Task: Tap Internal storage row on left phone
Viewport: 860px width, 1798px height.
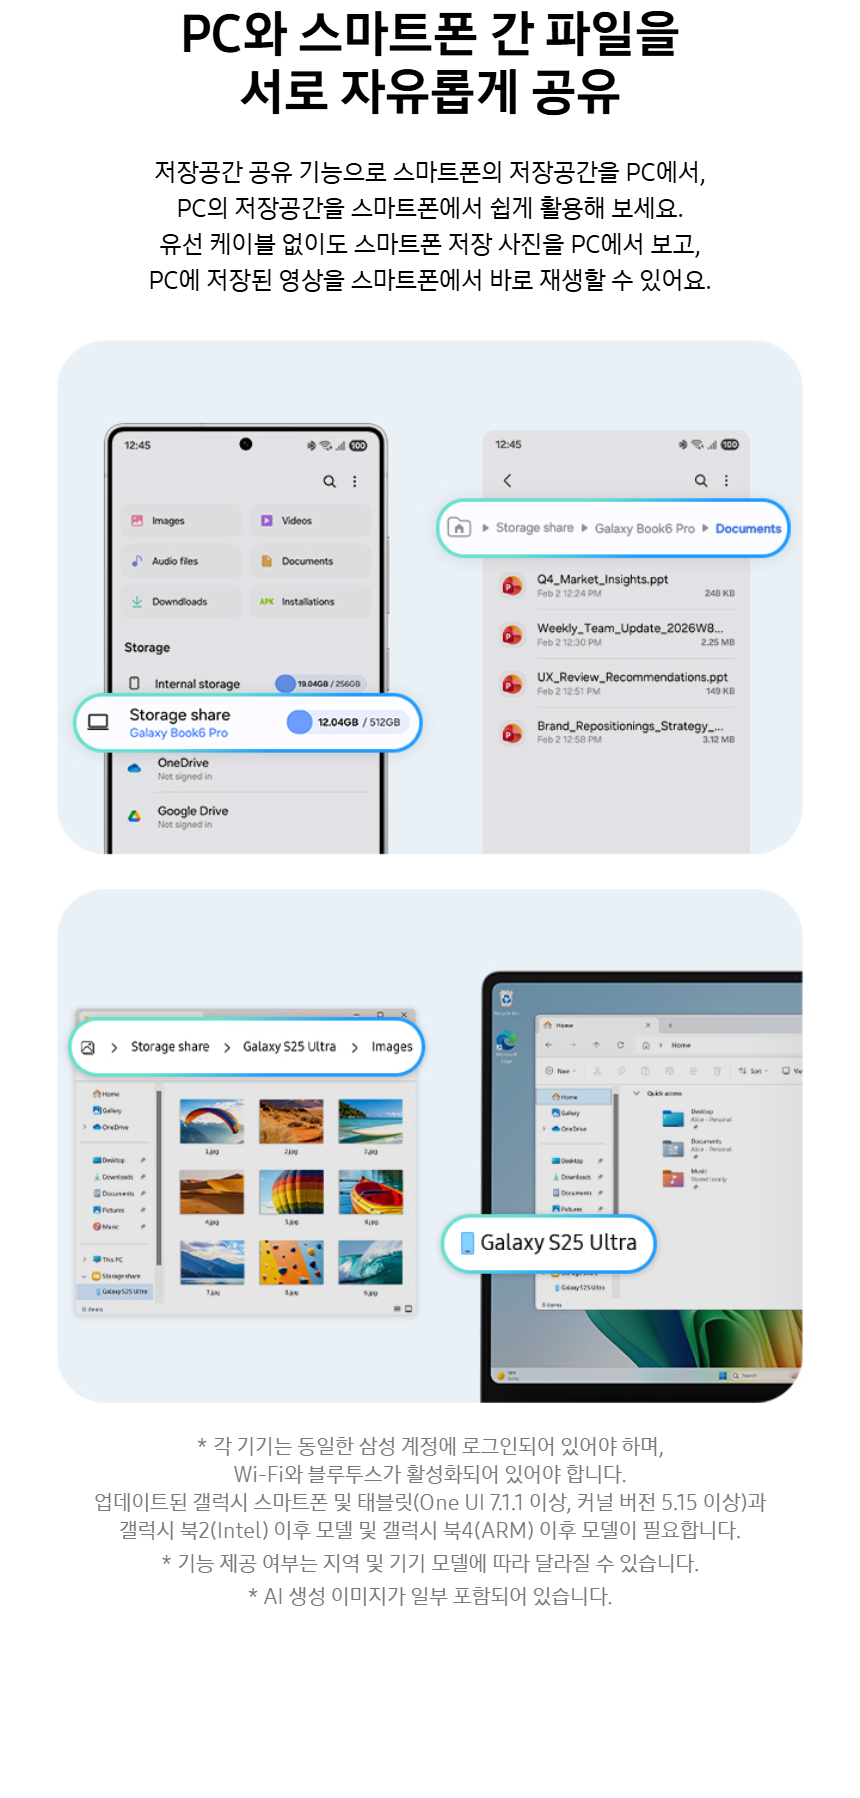Action: (246, 683)
